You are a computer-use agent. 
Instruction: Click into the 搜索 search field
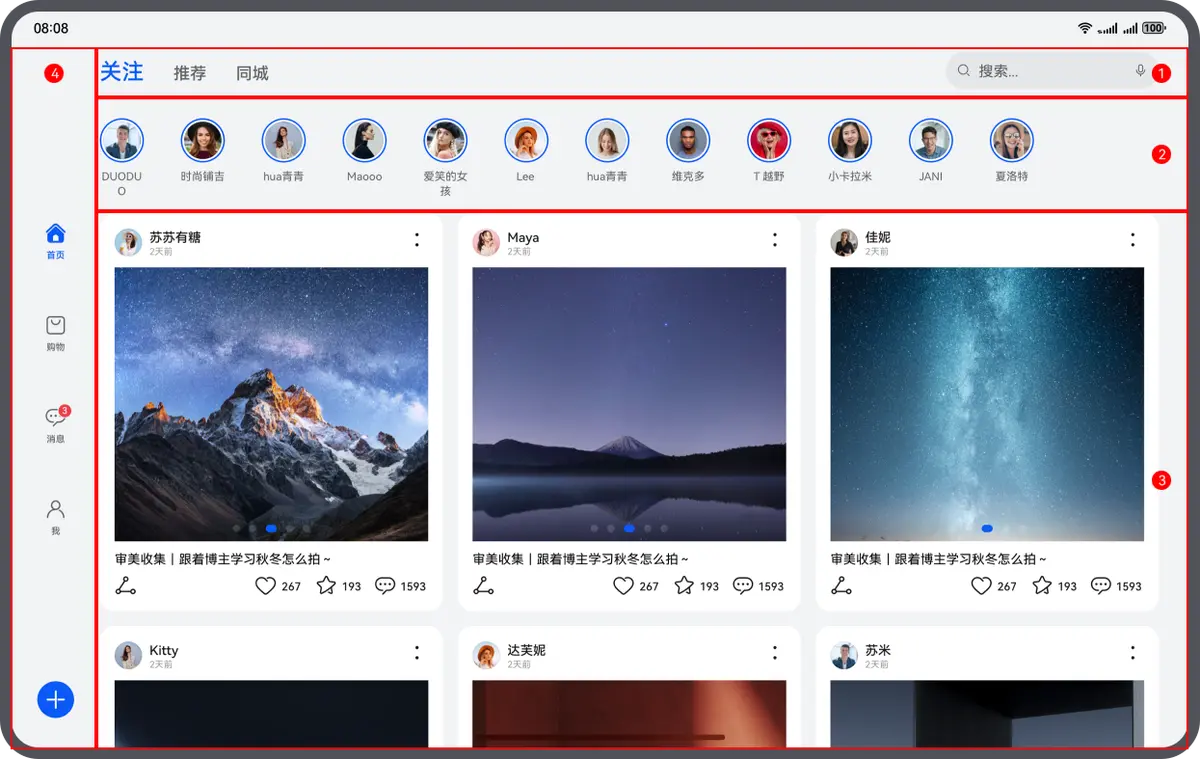(x=1050, y=71)
